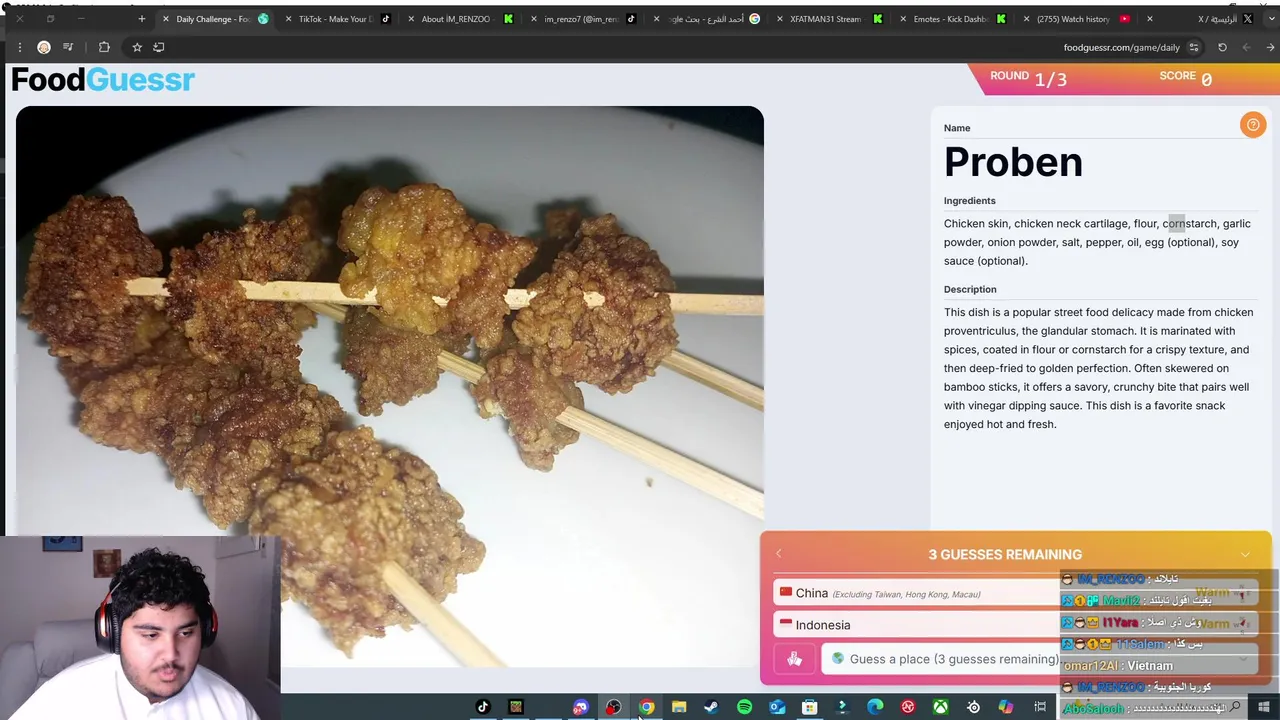Open Spotify from the taskbar
The height and width of the screenshot is (720, 1280).
[744, 707]
